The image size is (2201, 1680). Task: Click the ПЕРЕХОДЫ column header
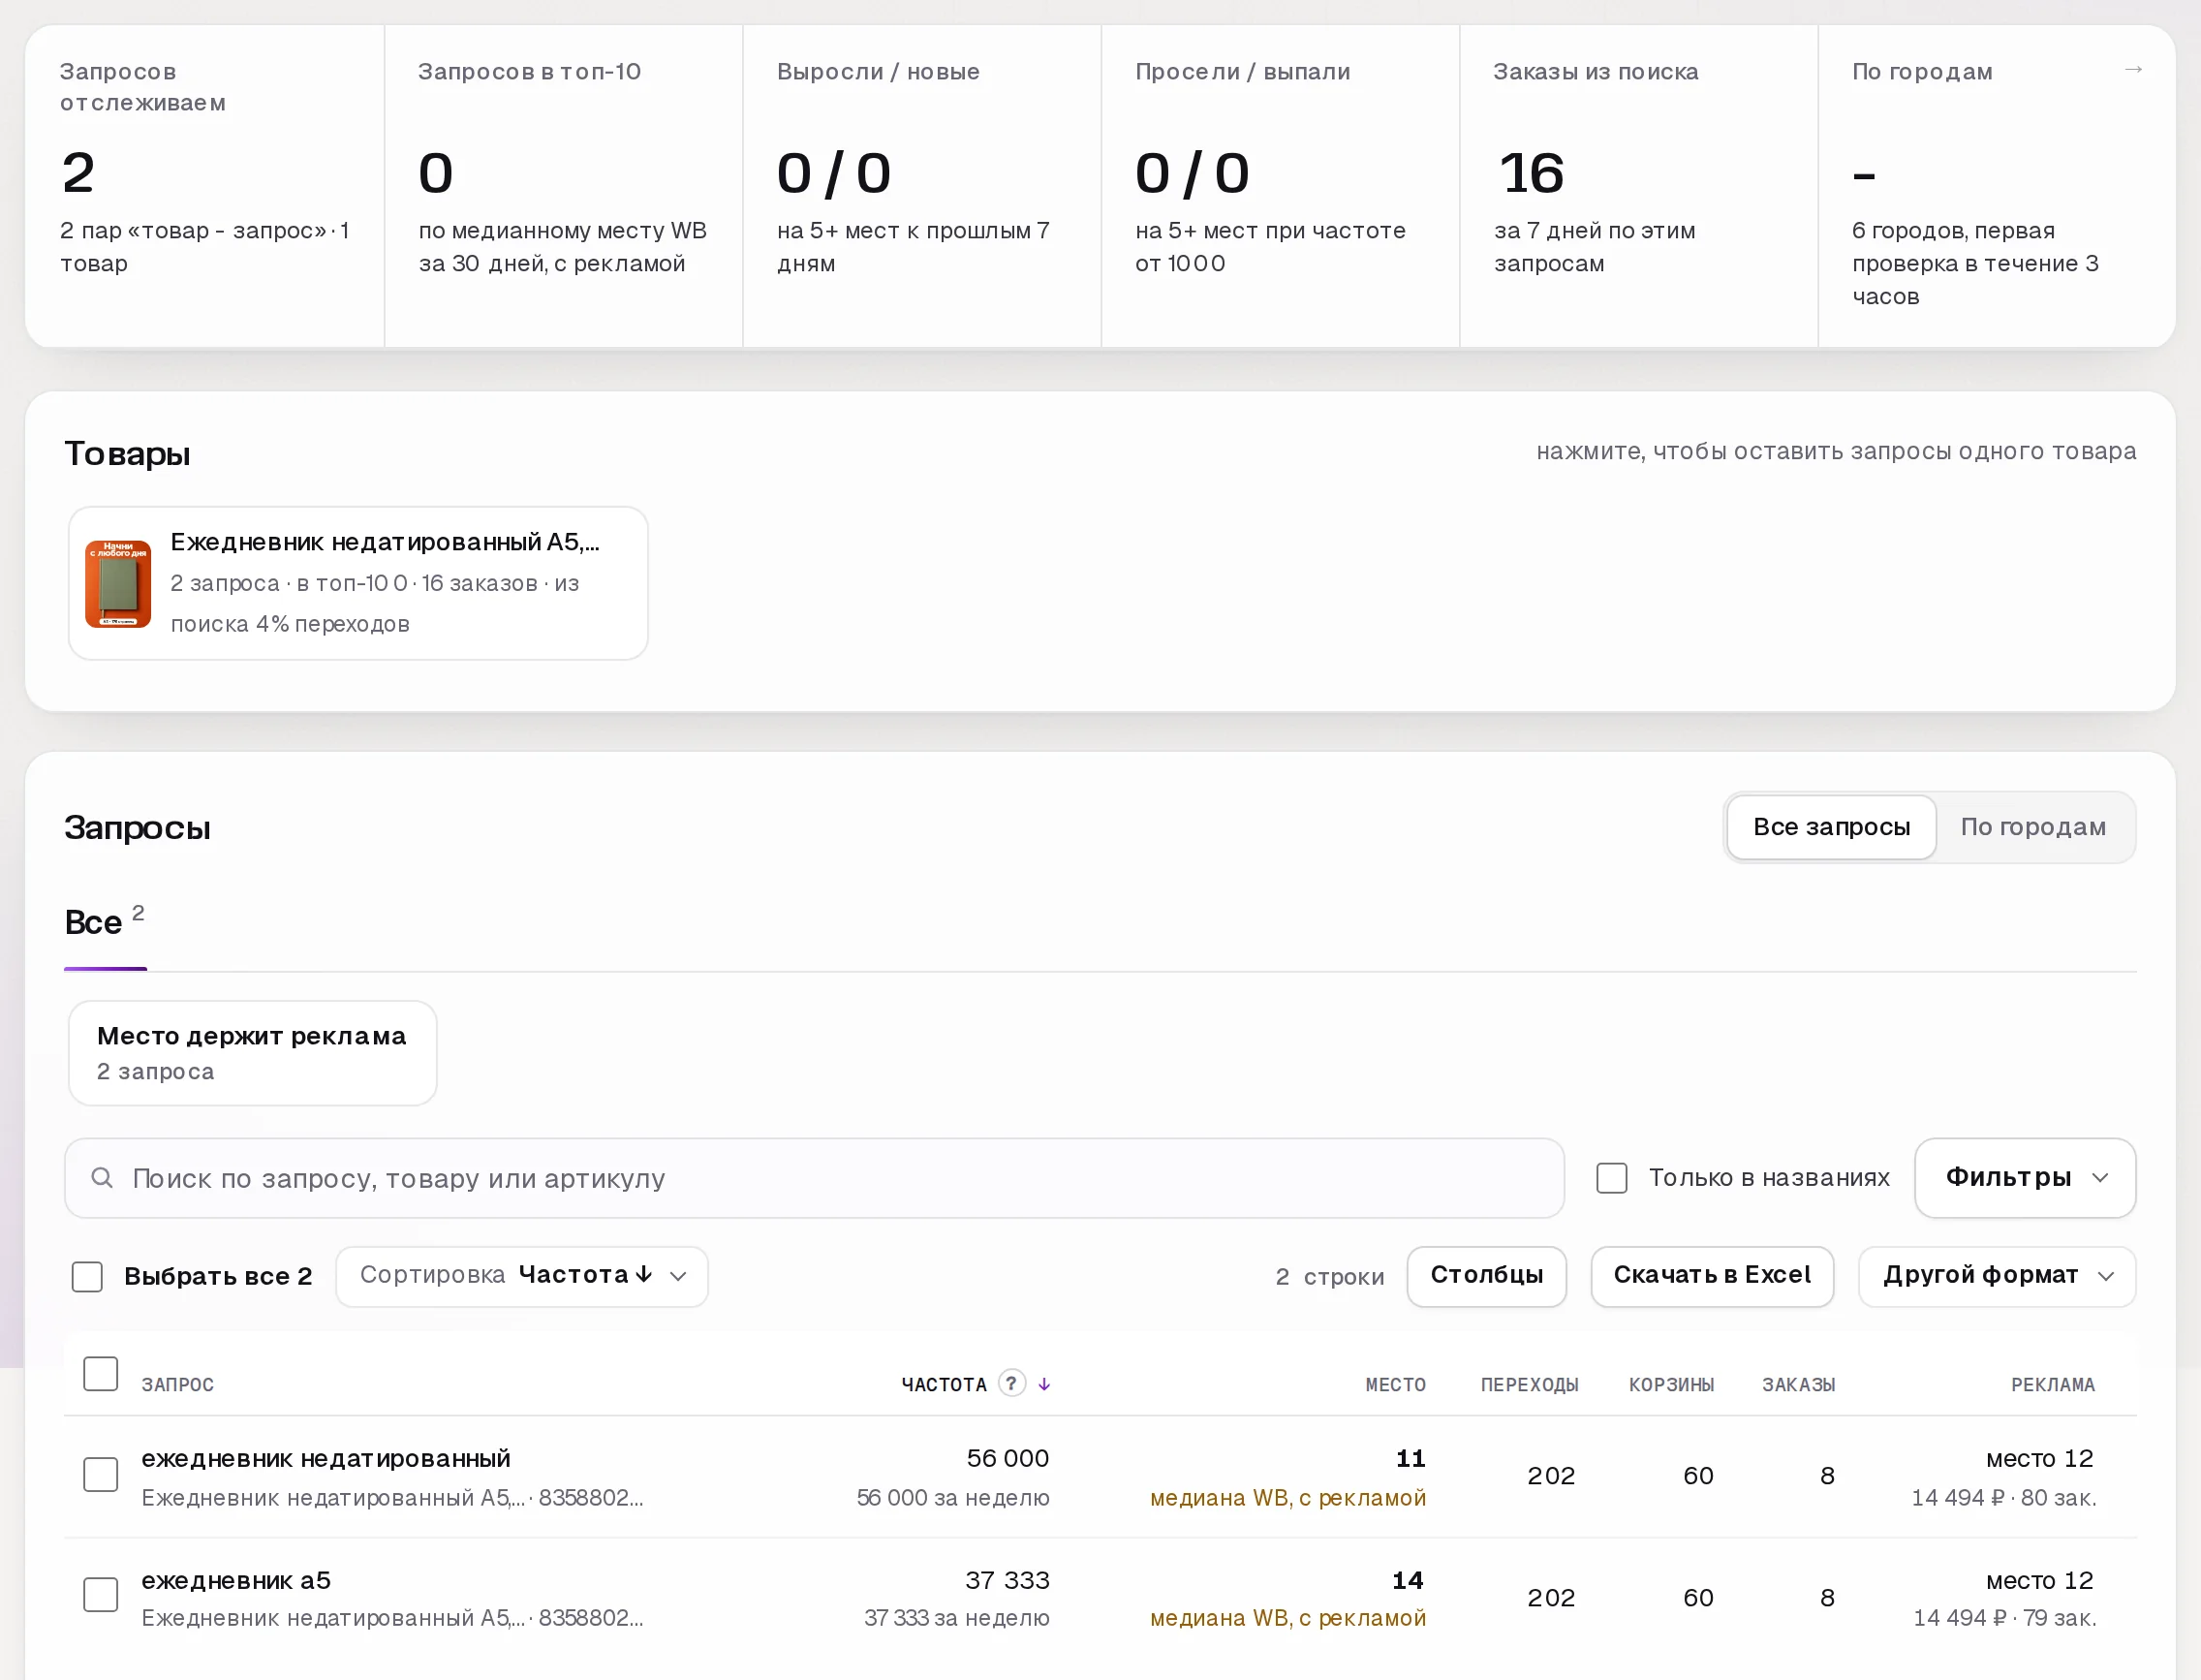(x=1529, y=1385)
